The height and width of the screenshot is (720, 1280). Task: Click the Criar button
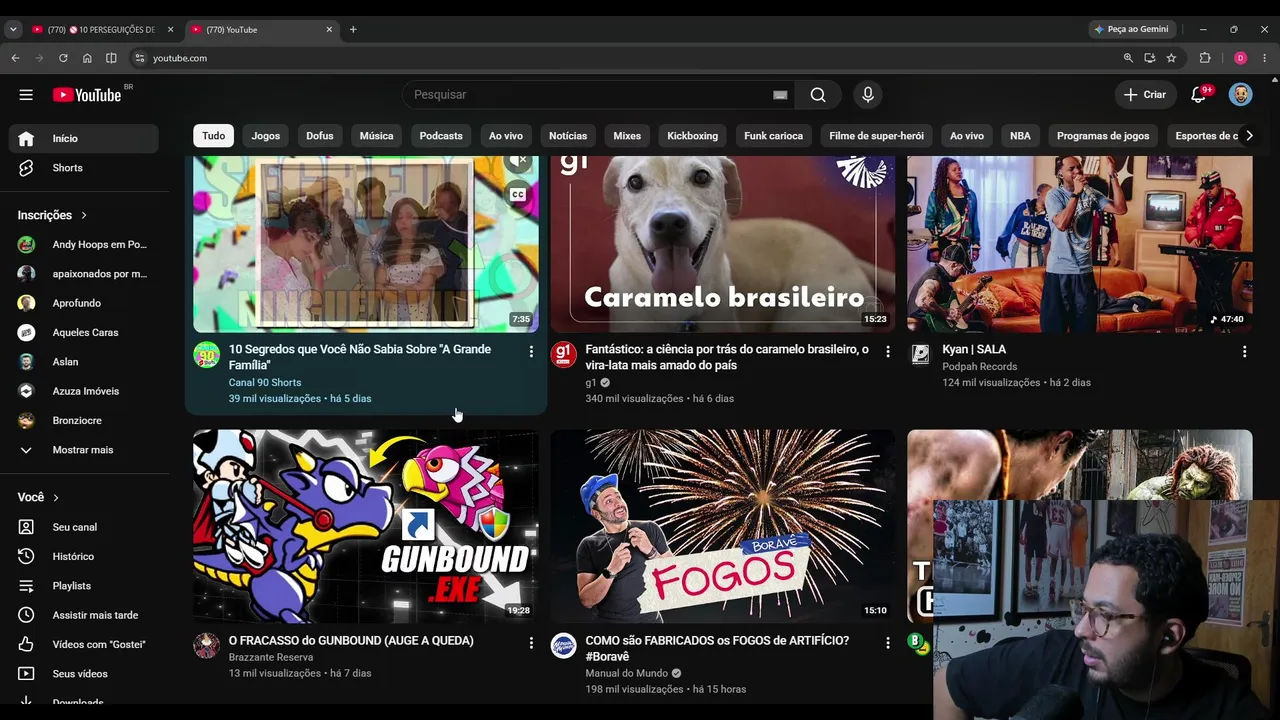[1145, 95]
